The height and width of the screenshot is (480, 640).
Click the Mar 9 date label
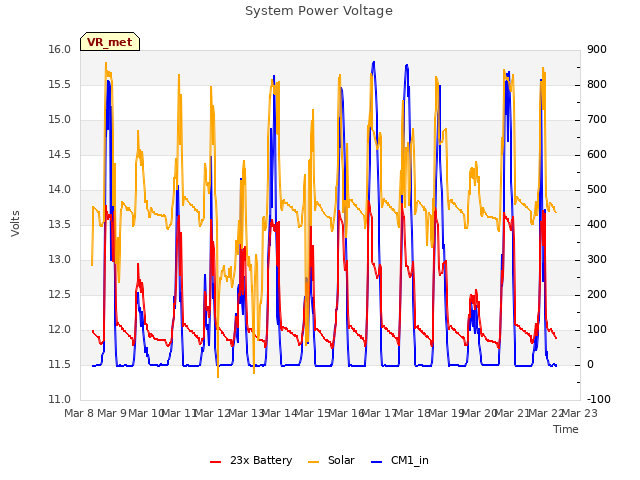point(112,413)
